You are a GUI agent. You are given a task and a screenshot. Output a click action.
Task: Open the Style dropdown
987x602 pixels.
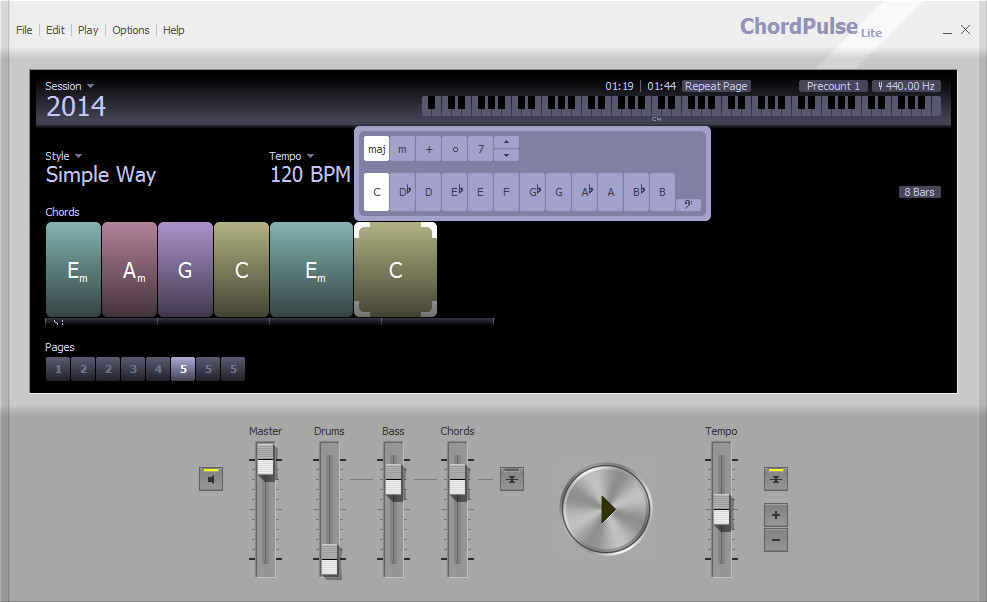pyautogui.click(x=63, y=156)
